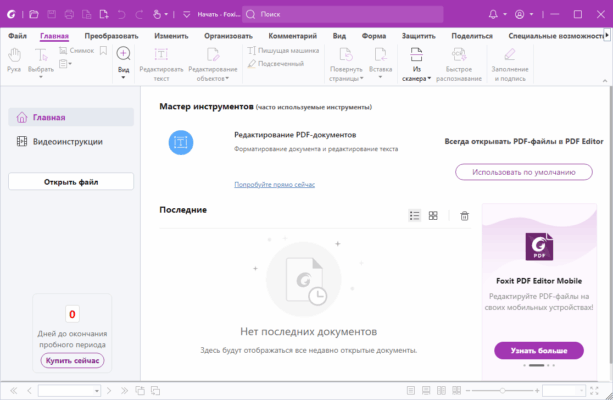Click Использовать по умолчанию button
The image size is (613, 400).
click(523, 172)
